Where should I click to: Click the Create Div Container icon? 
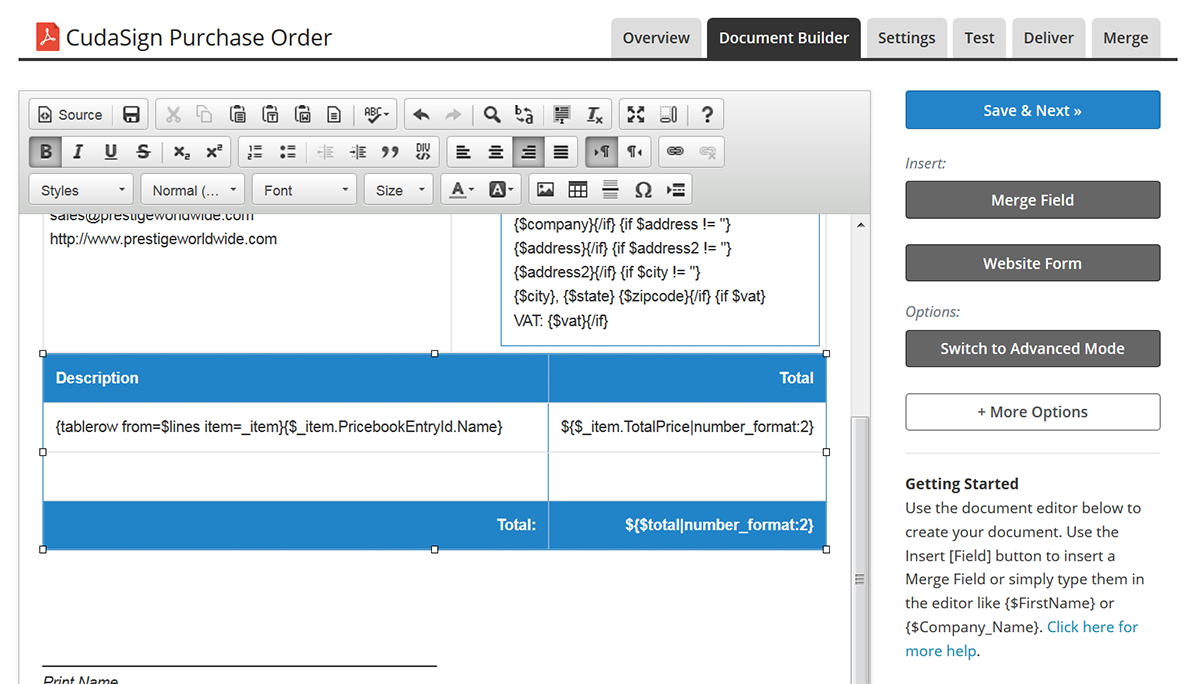(x=423, y=152)
